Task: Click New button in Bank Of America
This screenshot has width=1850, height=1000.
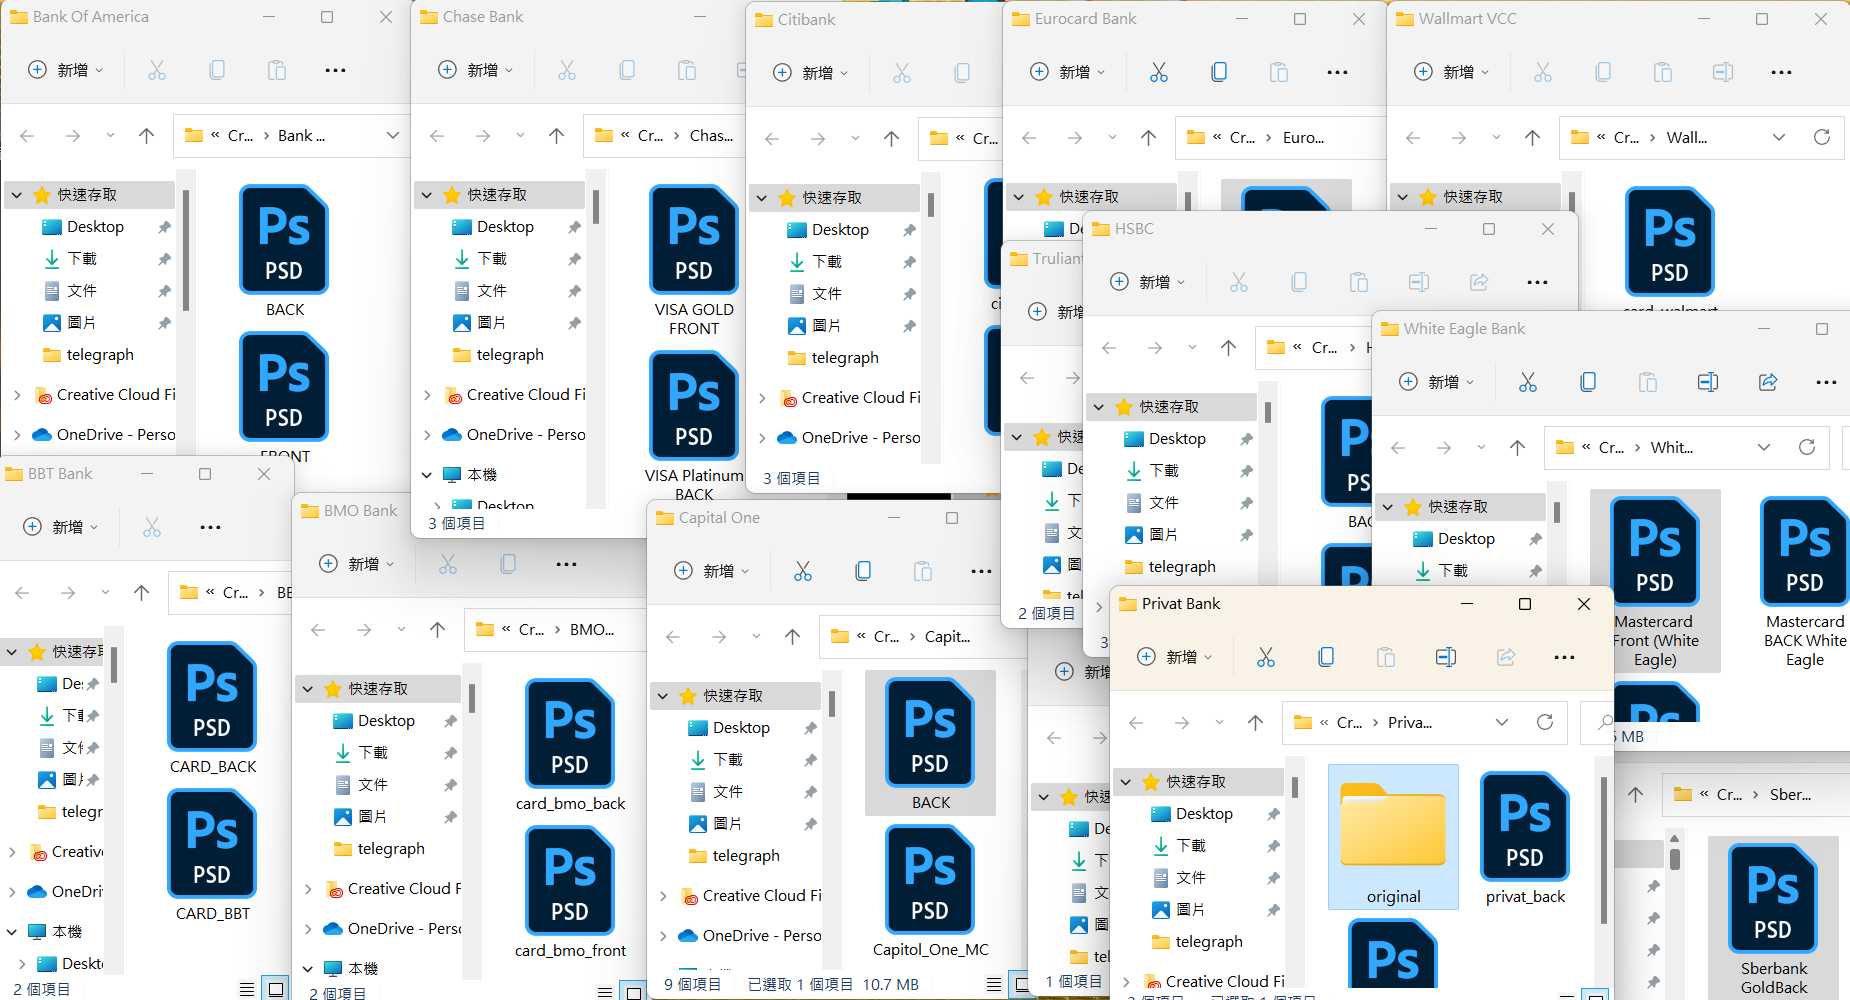Action: [x=65, y=70]
